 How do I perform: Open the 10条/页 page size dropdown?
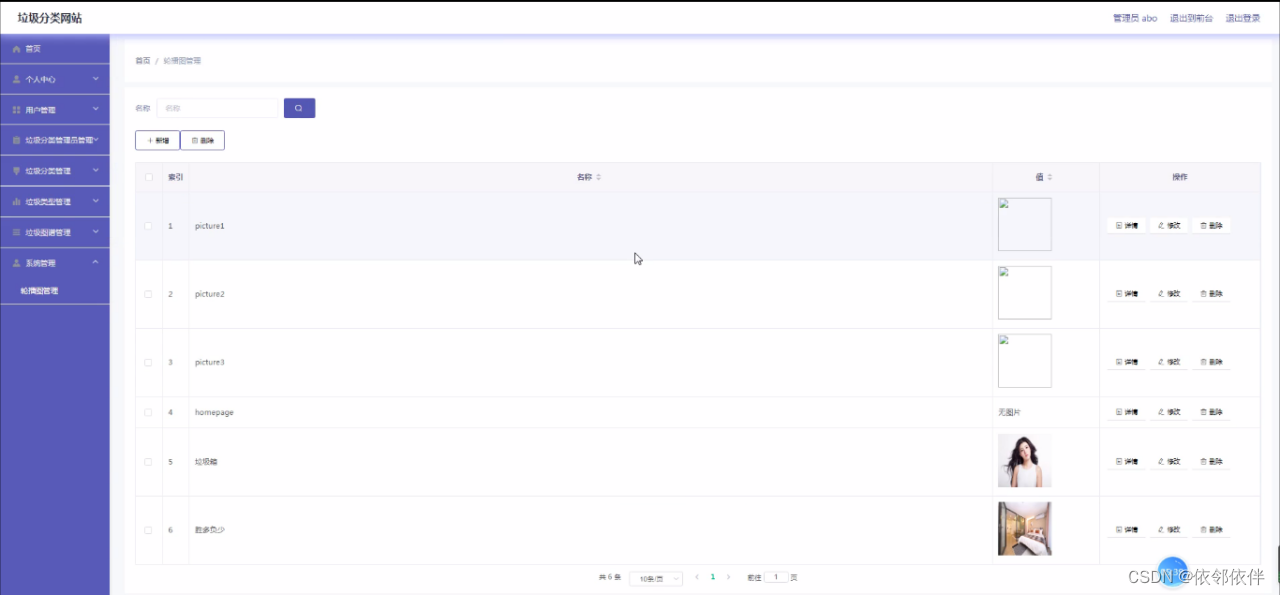pos(656,578)
